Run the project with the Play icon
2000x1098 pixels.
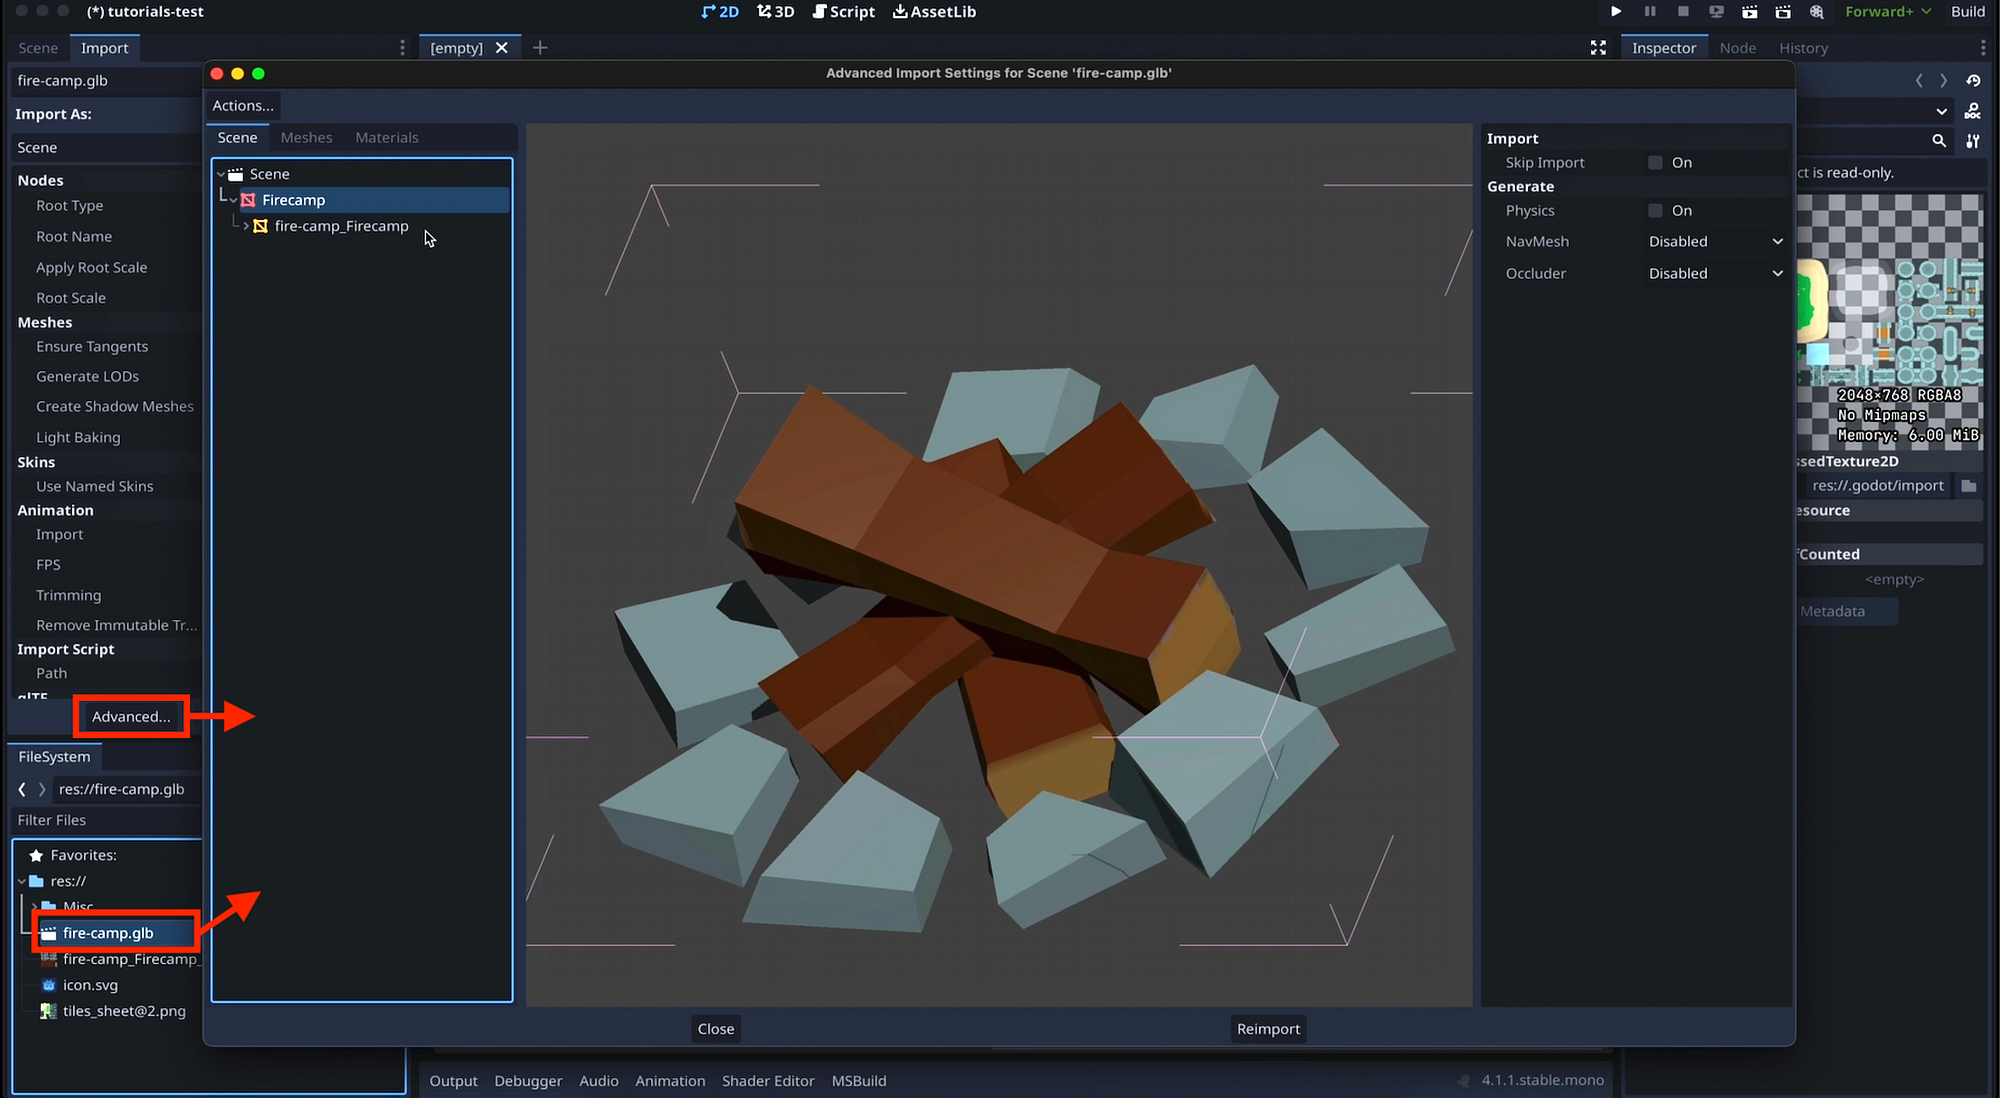(x=1616, y=11)
